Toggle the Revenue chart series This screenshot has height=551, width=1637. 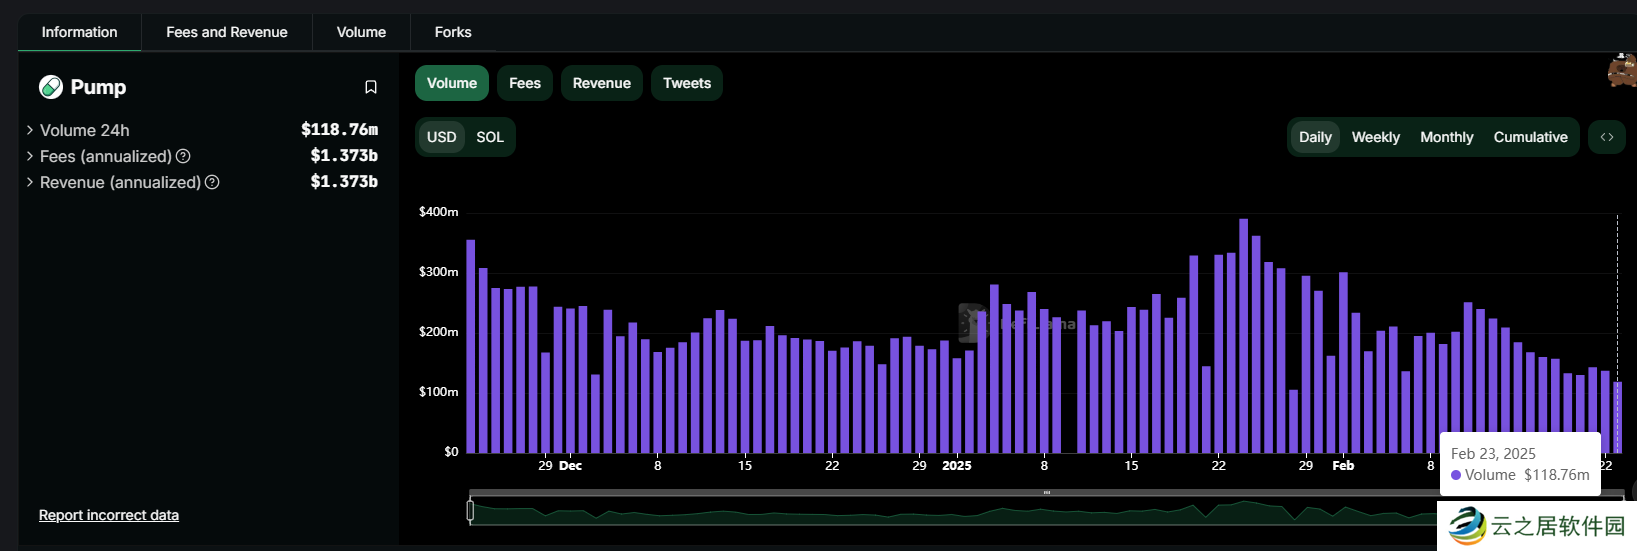pos(601,83)
